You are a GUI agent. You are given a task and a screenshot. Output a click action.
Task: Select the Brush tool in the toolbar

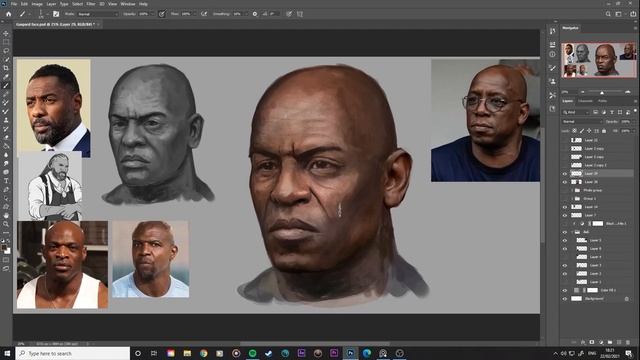click(6, 85)
